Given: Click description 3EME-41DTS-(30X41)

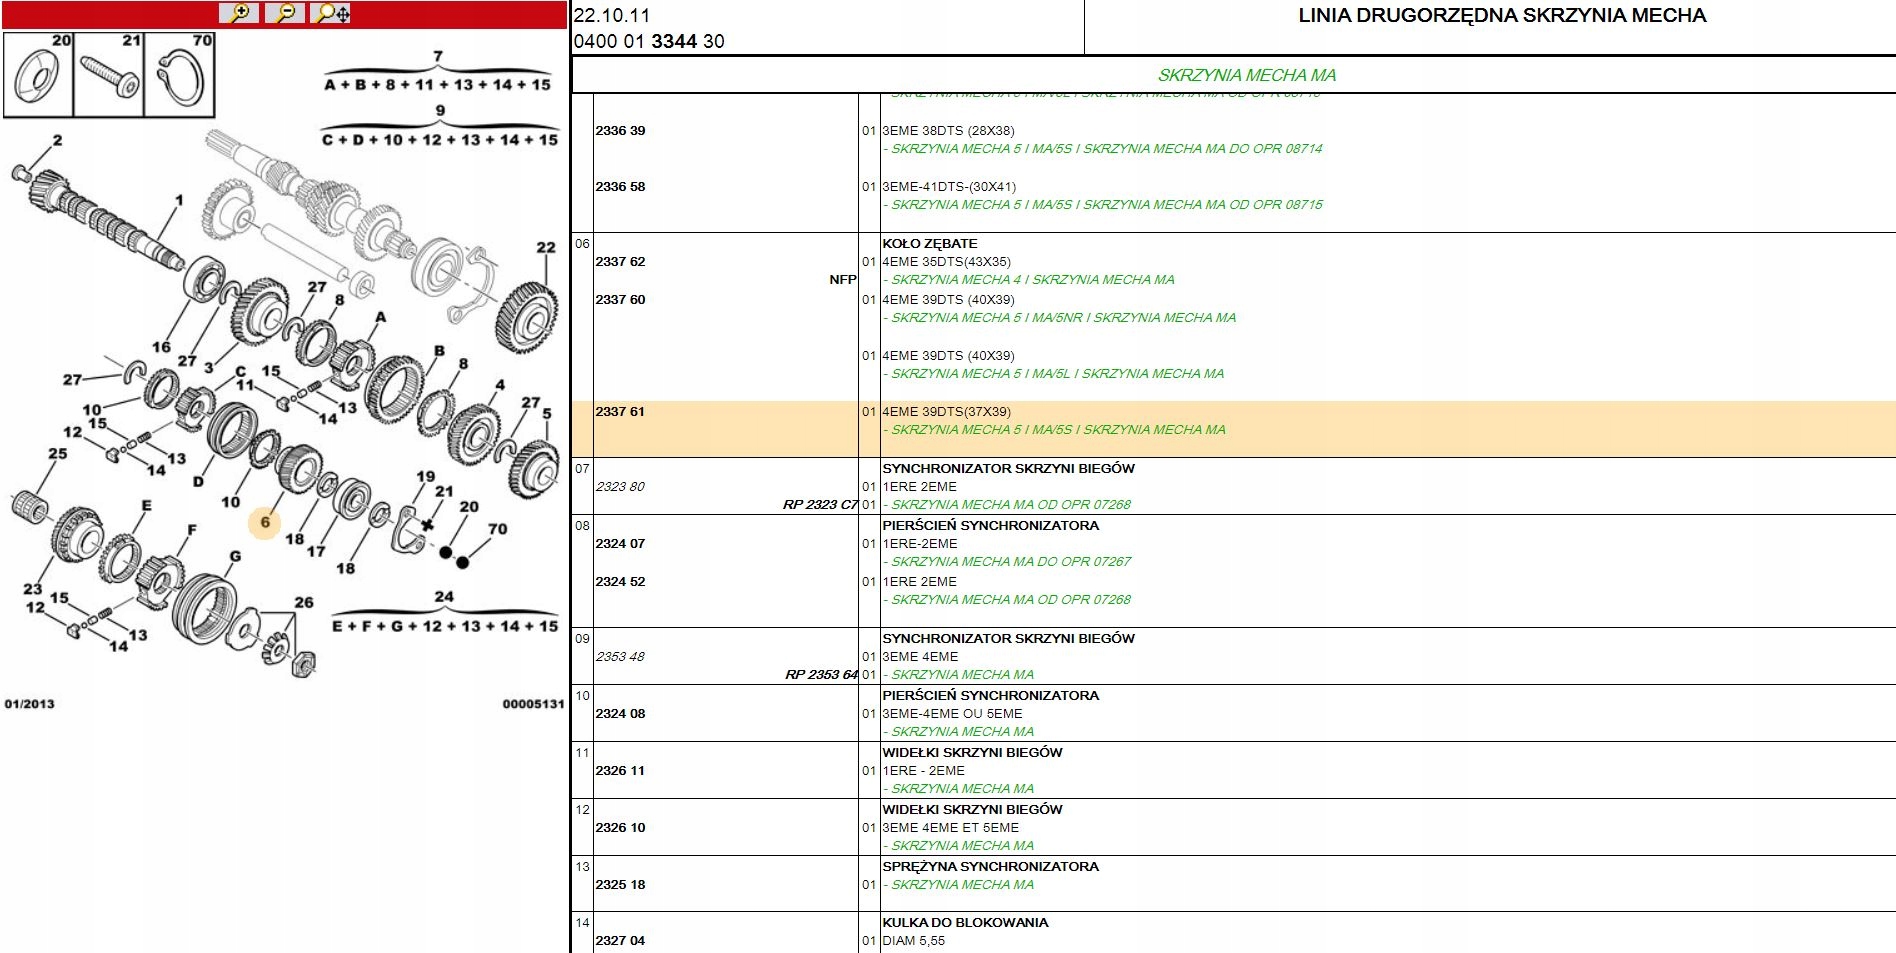Looking at the screenshot, I should tap(949, 186).
